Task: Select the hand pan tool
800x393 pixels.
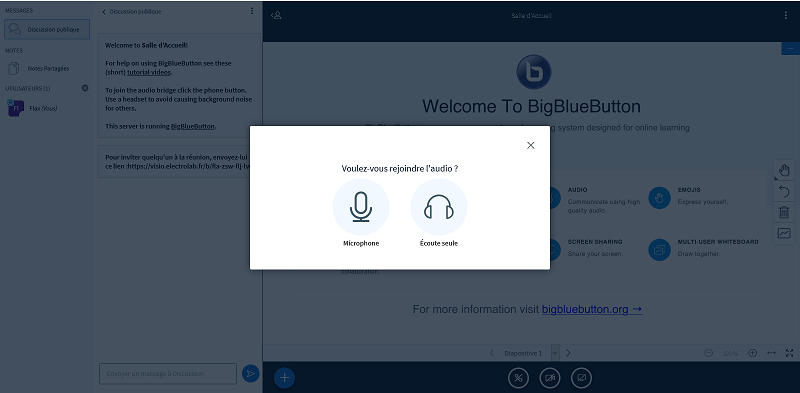Action: click(784, 170)
